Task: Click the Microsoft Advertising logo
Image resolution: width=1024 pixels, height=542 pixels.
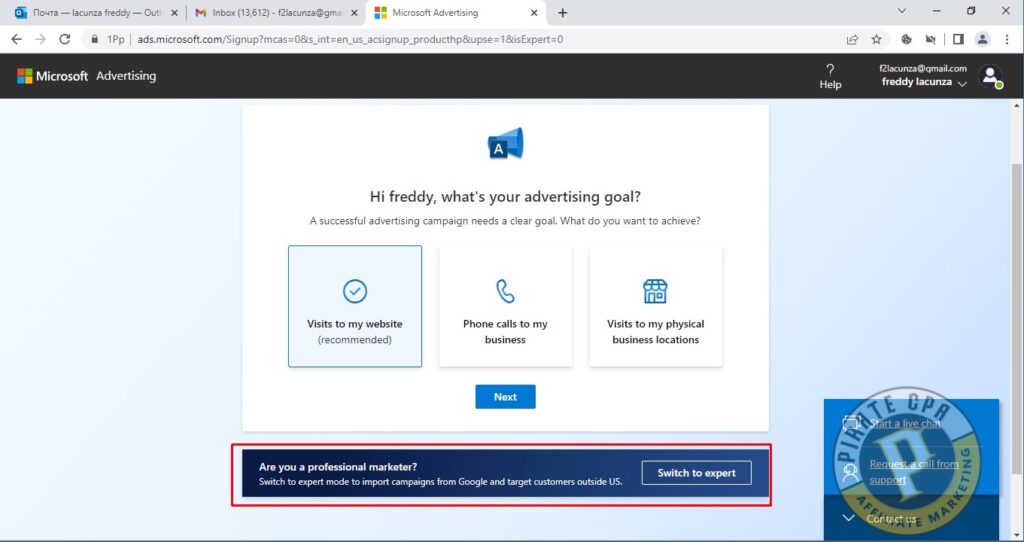Action: pyautogui.click(x=86, y=76)
